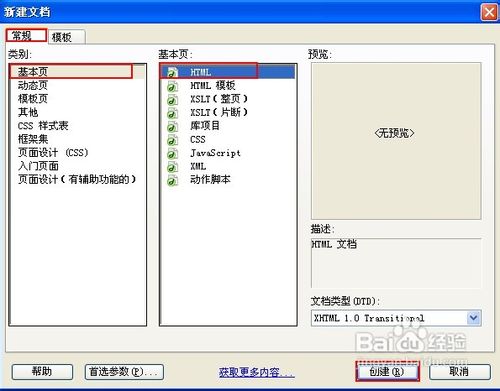Click the 无预览 preview pane
Screen dimensions: 500x391
point(396,141)
